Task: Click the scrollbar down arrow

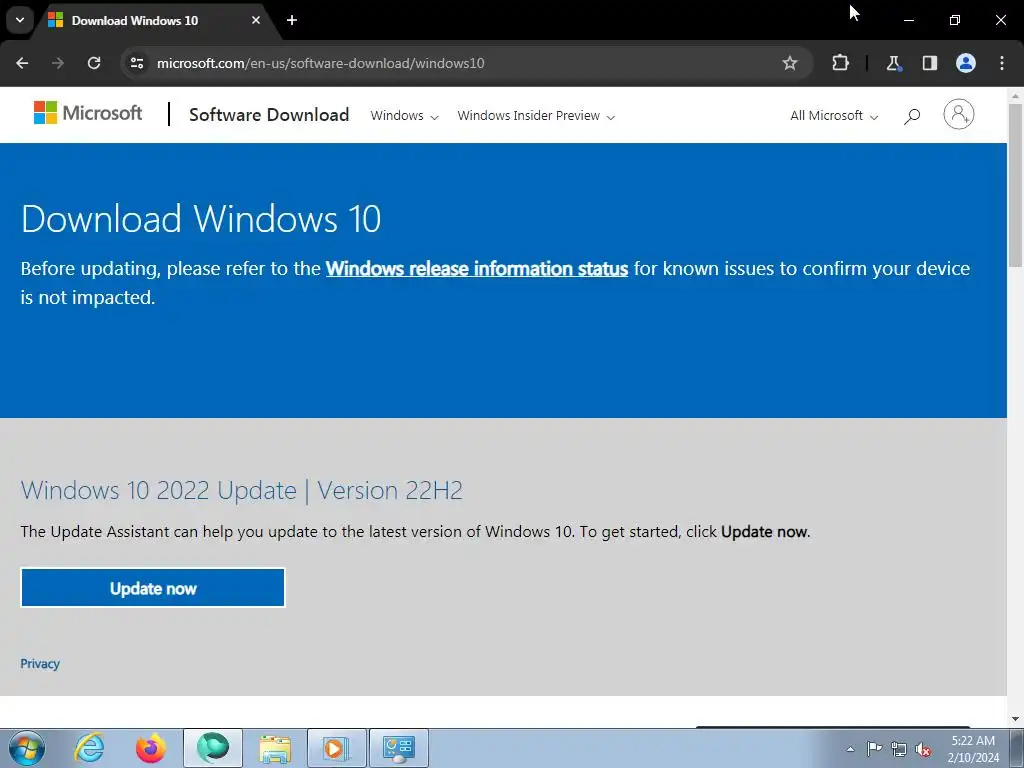Action: (1016, 719)
